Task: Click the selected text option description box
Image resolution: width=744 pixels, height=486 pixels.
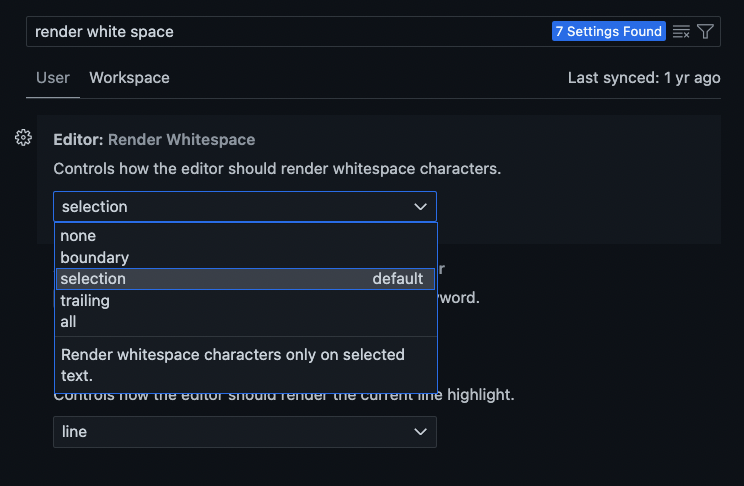Action: (x=245, y=365)
